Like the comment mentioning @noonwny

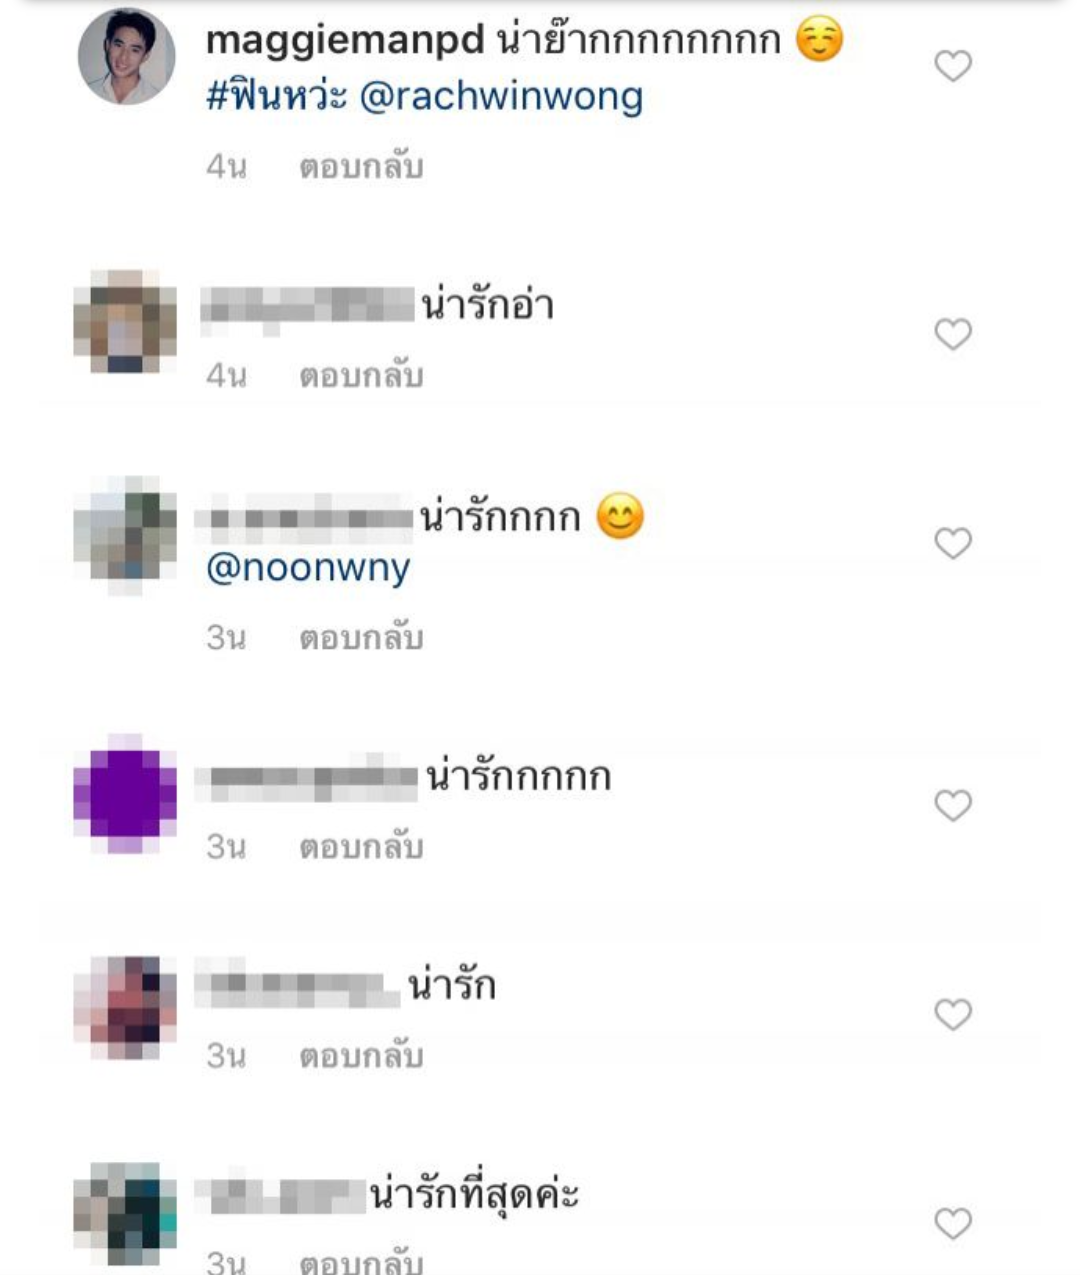[953, 543]
